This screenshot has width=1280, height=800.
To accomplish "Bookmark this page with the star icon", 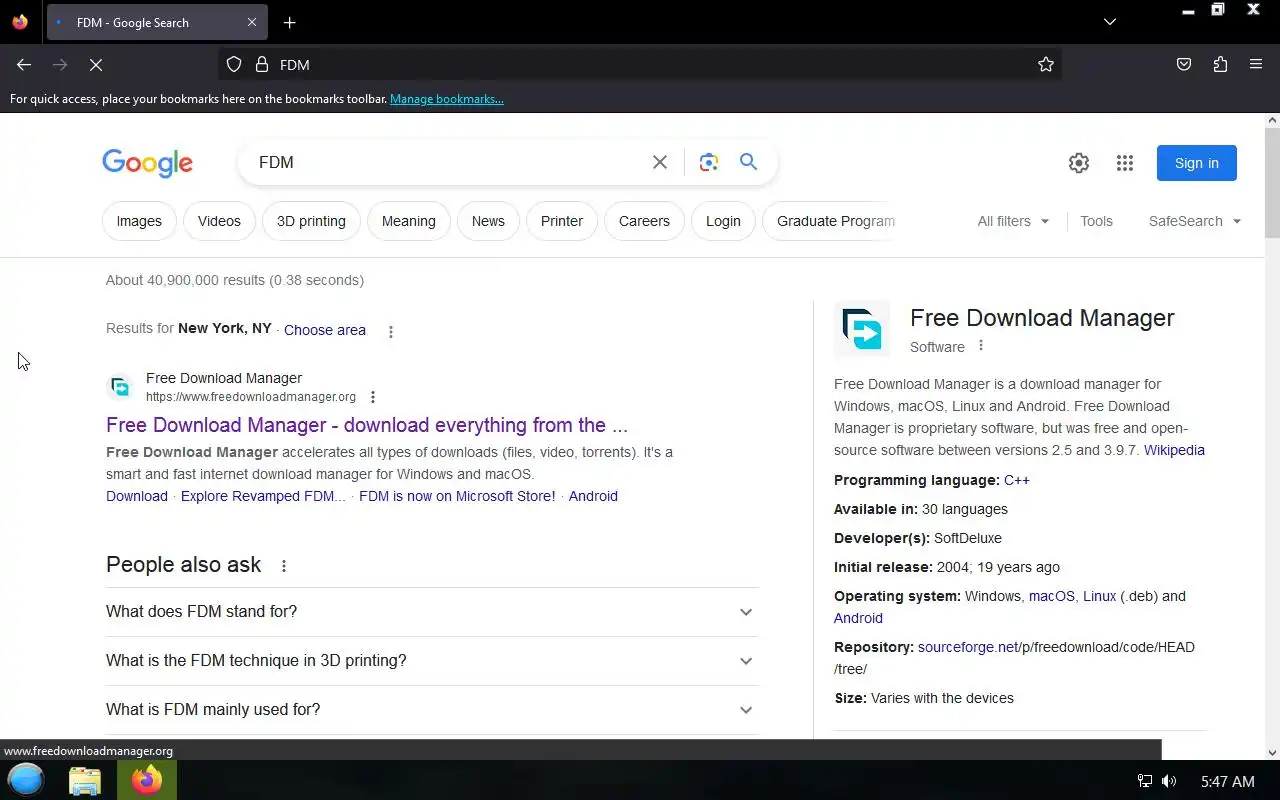I will [1046, 64].
